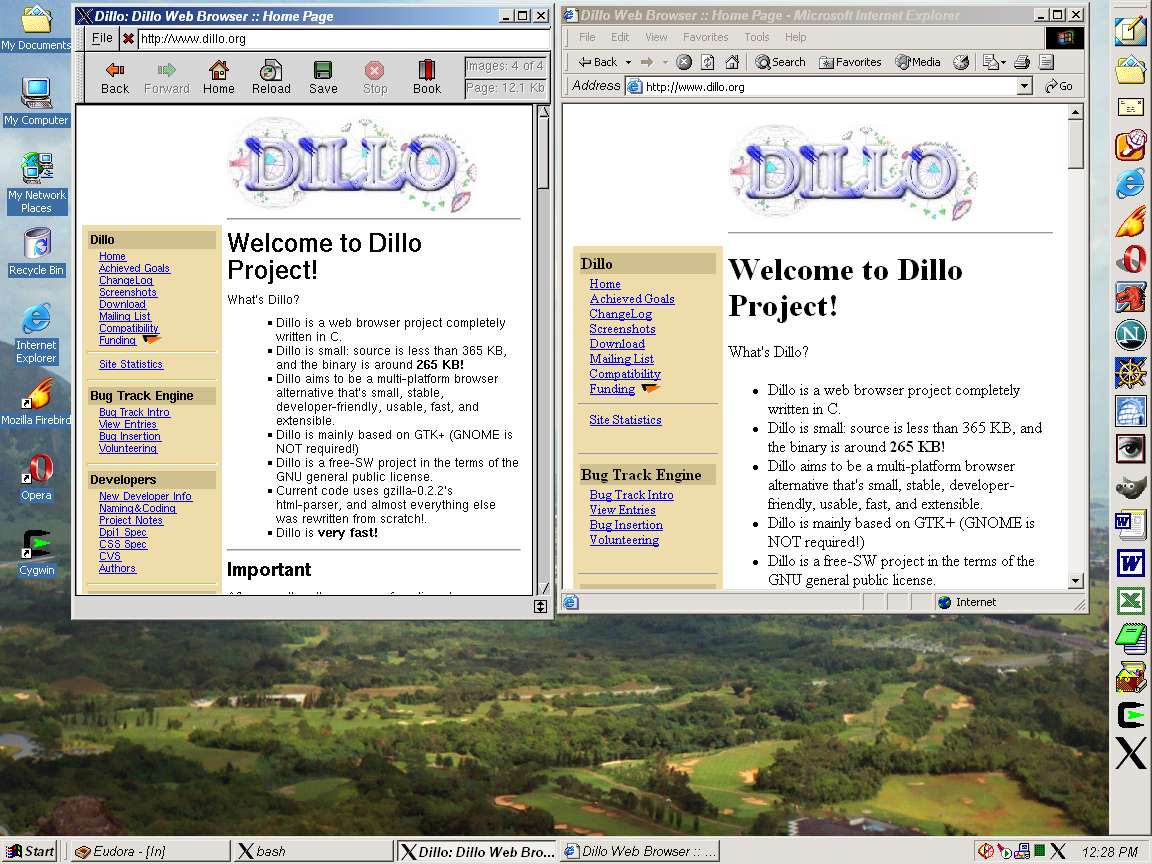Click Screenshots link in Dillo window
The image size is (1152, 864).
128,292
